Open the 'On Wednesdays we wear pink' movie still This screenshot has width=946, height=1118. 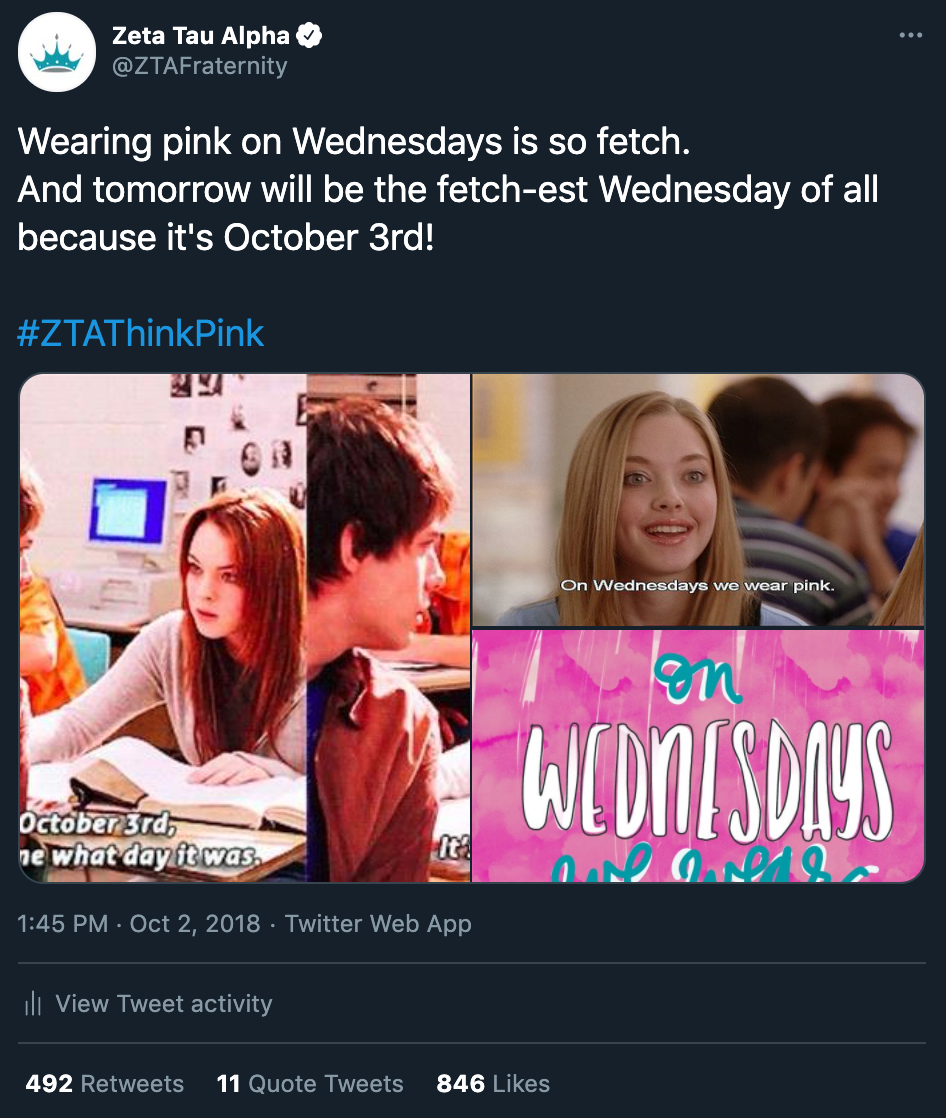click(699, 500)
